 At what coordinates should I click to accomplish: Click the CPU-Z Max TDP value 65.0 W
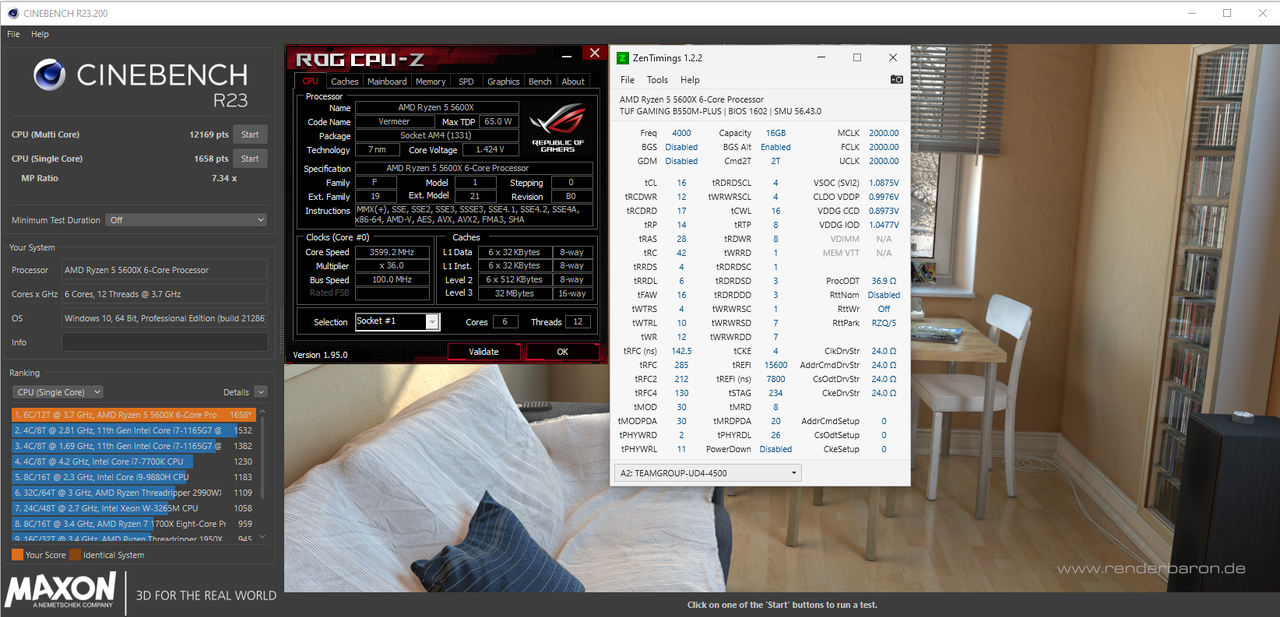[x=497, y=121]
